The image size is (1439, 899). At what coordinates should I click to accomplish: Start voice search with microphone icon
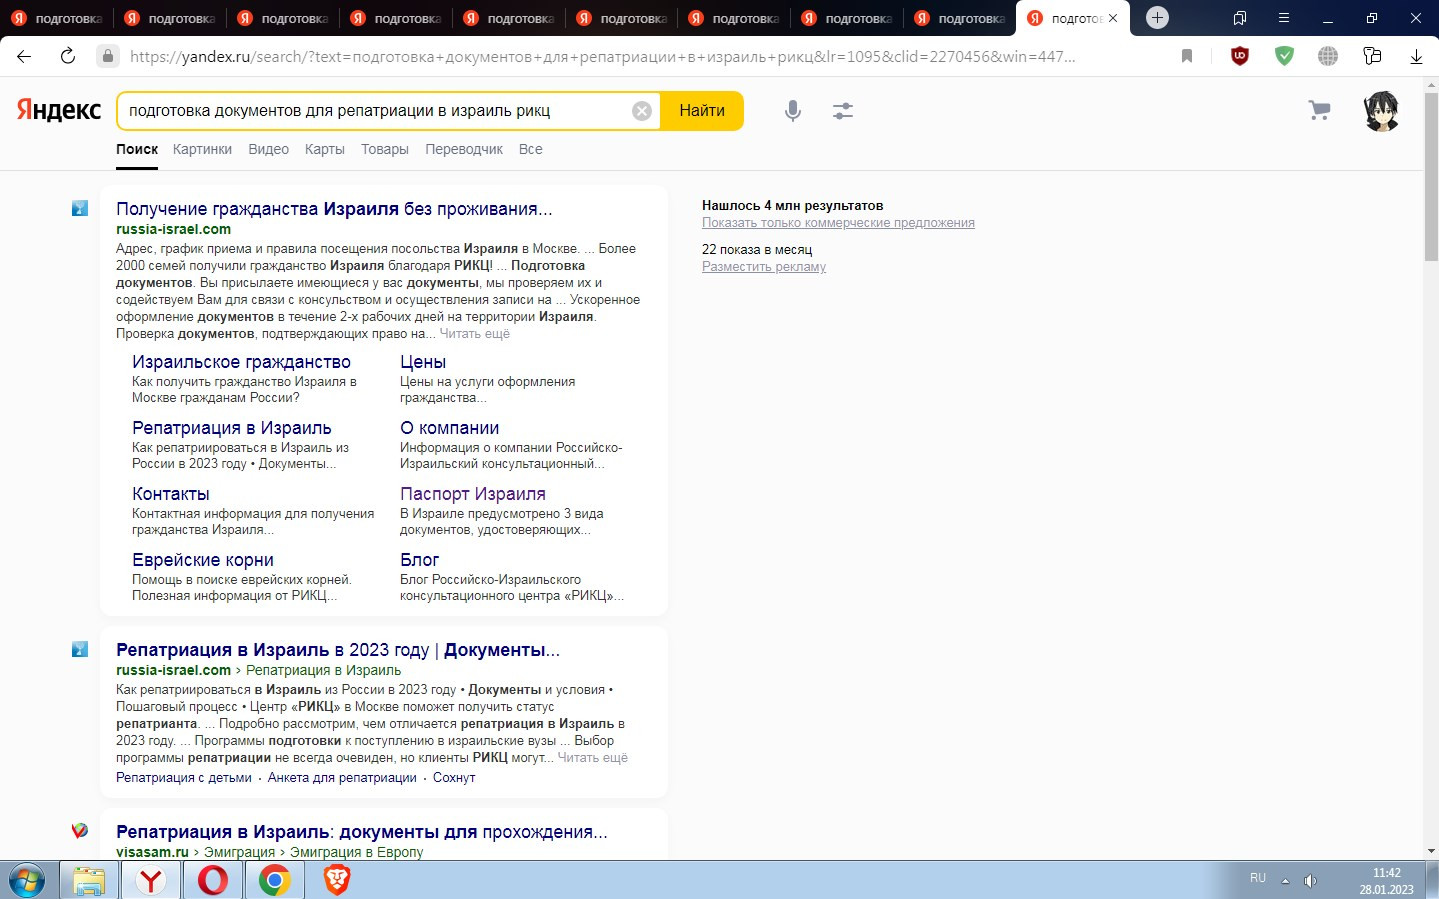point(793,111)
